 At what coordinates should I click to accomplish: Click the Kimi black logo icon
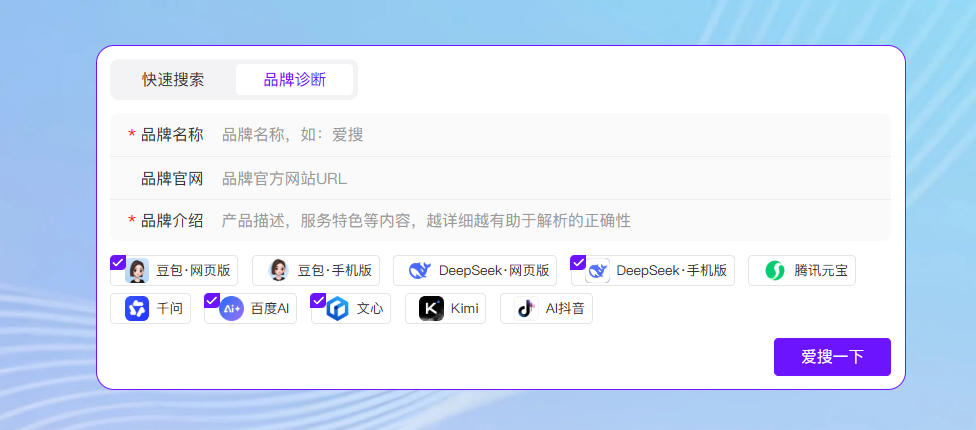coord(431,309)
